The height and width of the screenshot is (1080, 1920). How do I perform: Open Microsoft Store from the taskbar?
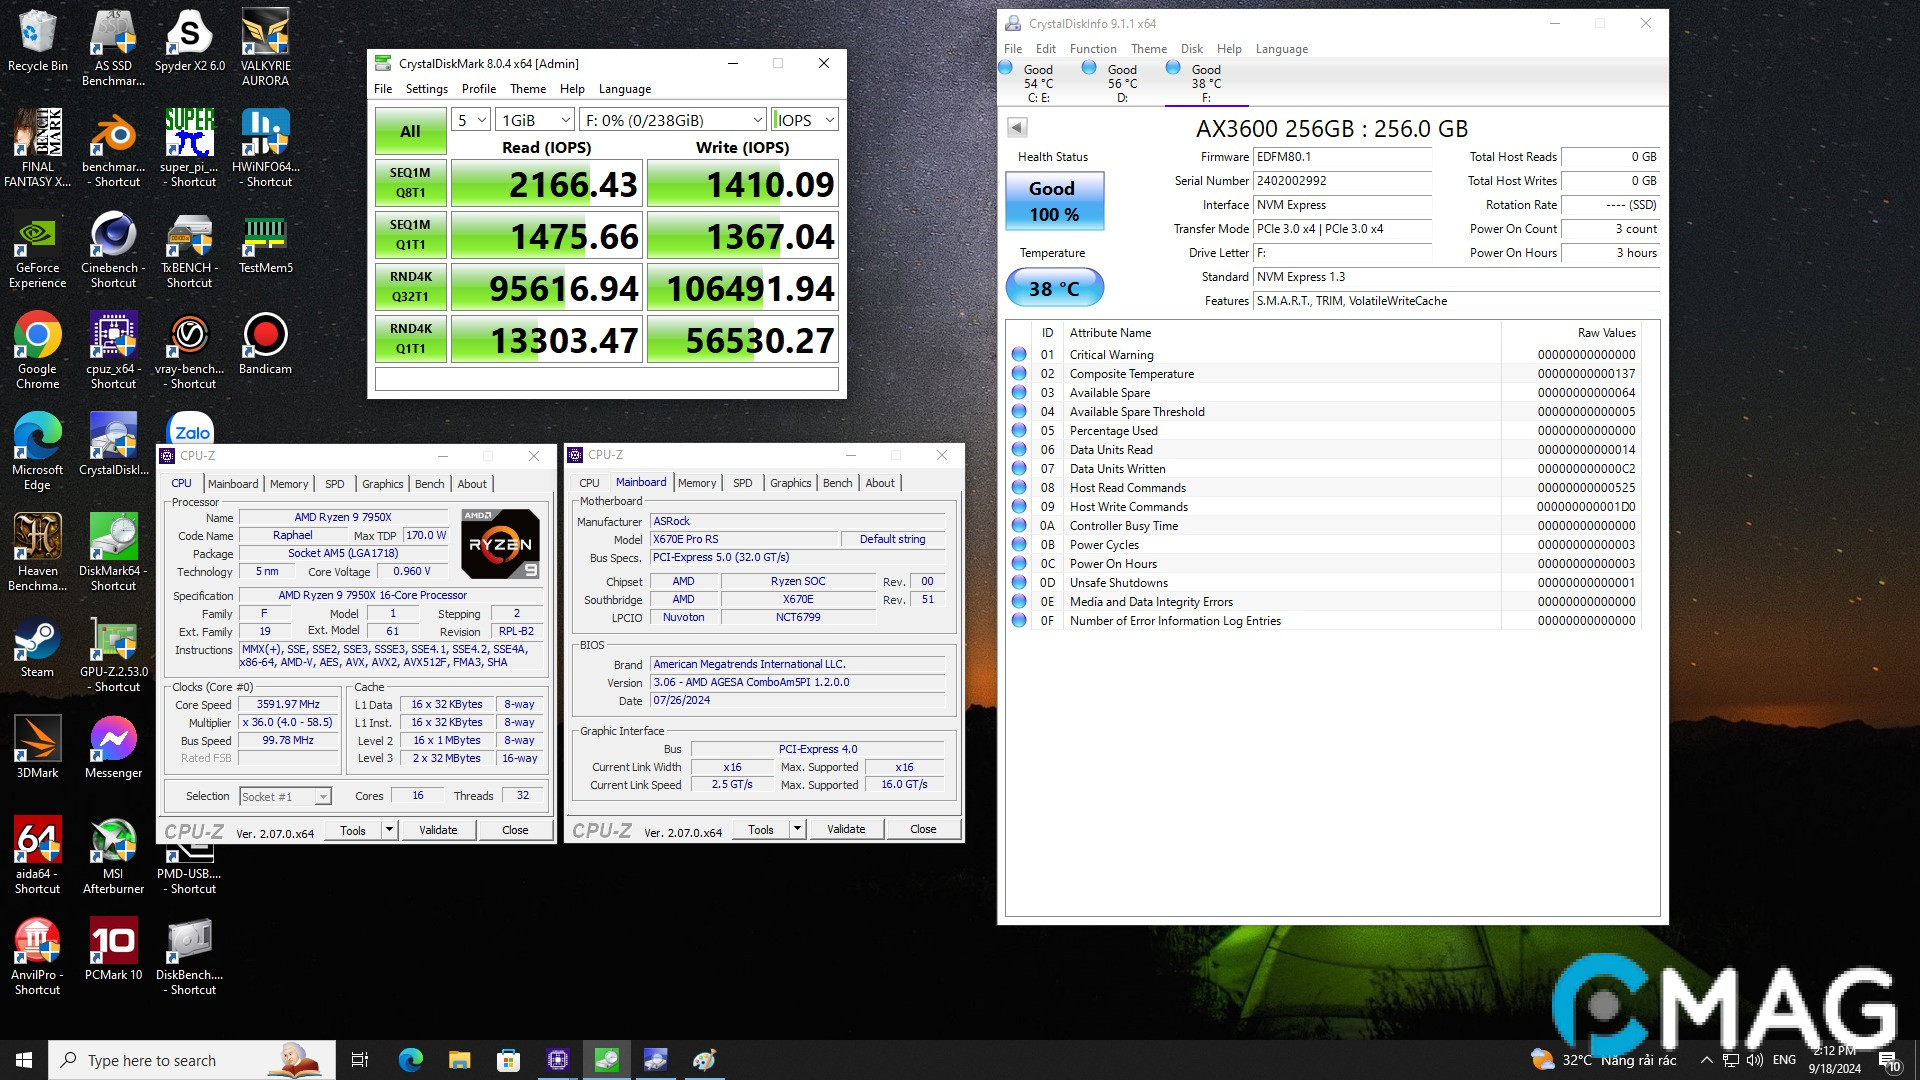coord(508,1060)
